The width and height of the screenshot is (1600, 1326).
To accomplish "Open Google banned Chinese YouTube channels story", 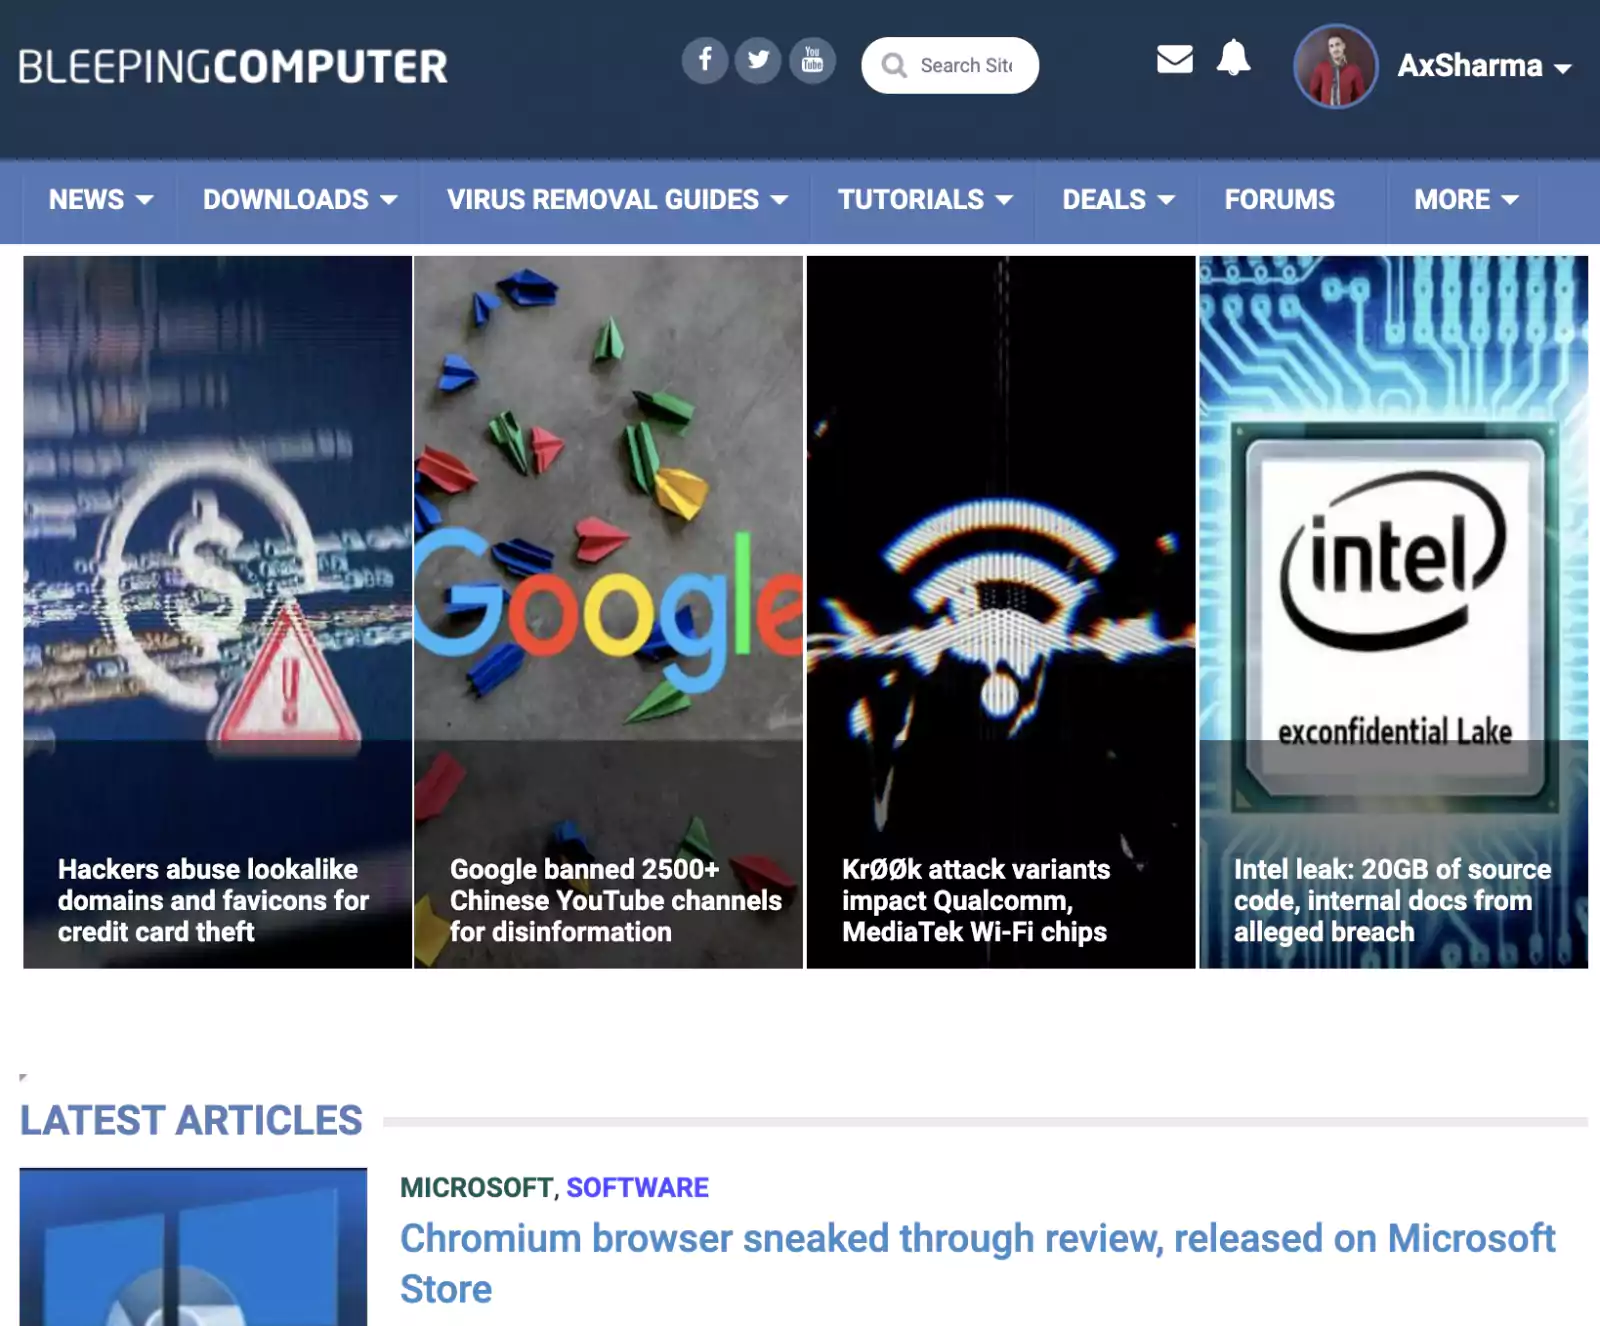I will [x=616, y=900].
